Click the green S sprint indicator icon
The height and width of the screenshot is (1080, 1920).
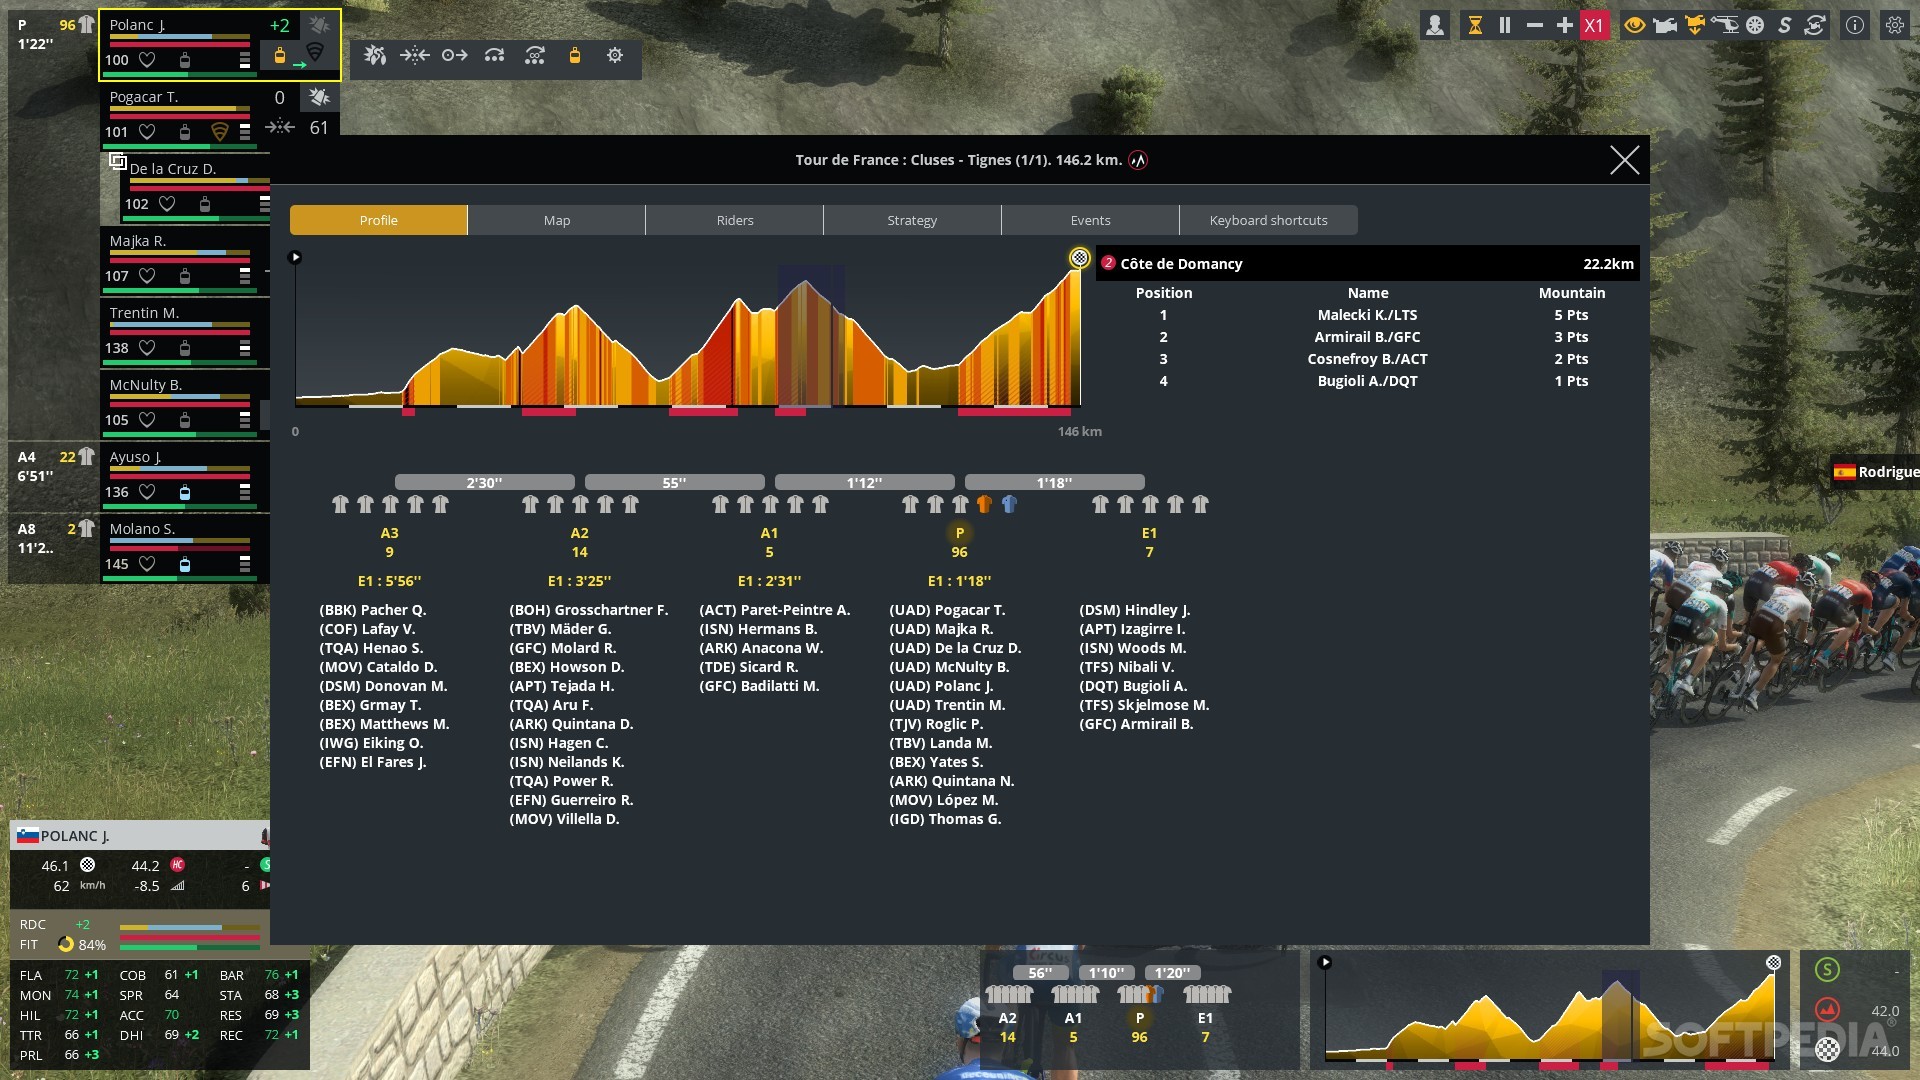coord(1827,969)
